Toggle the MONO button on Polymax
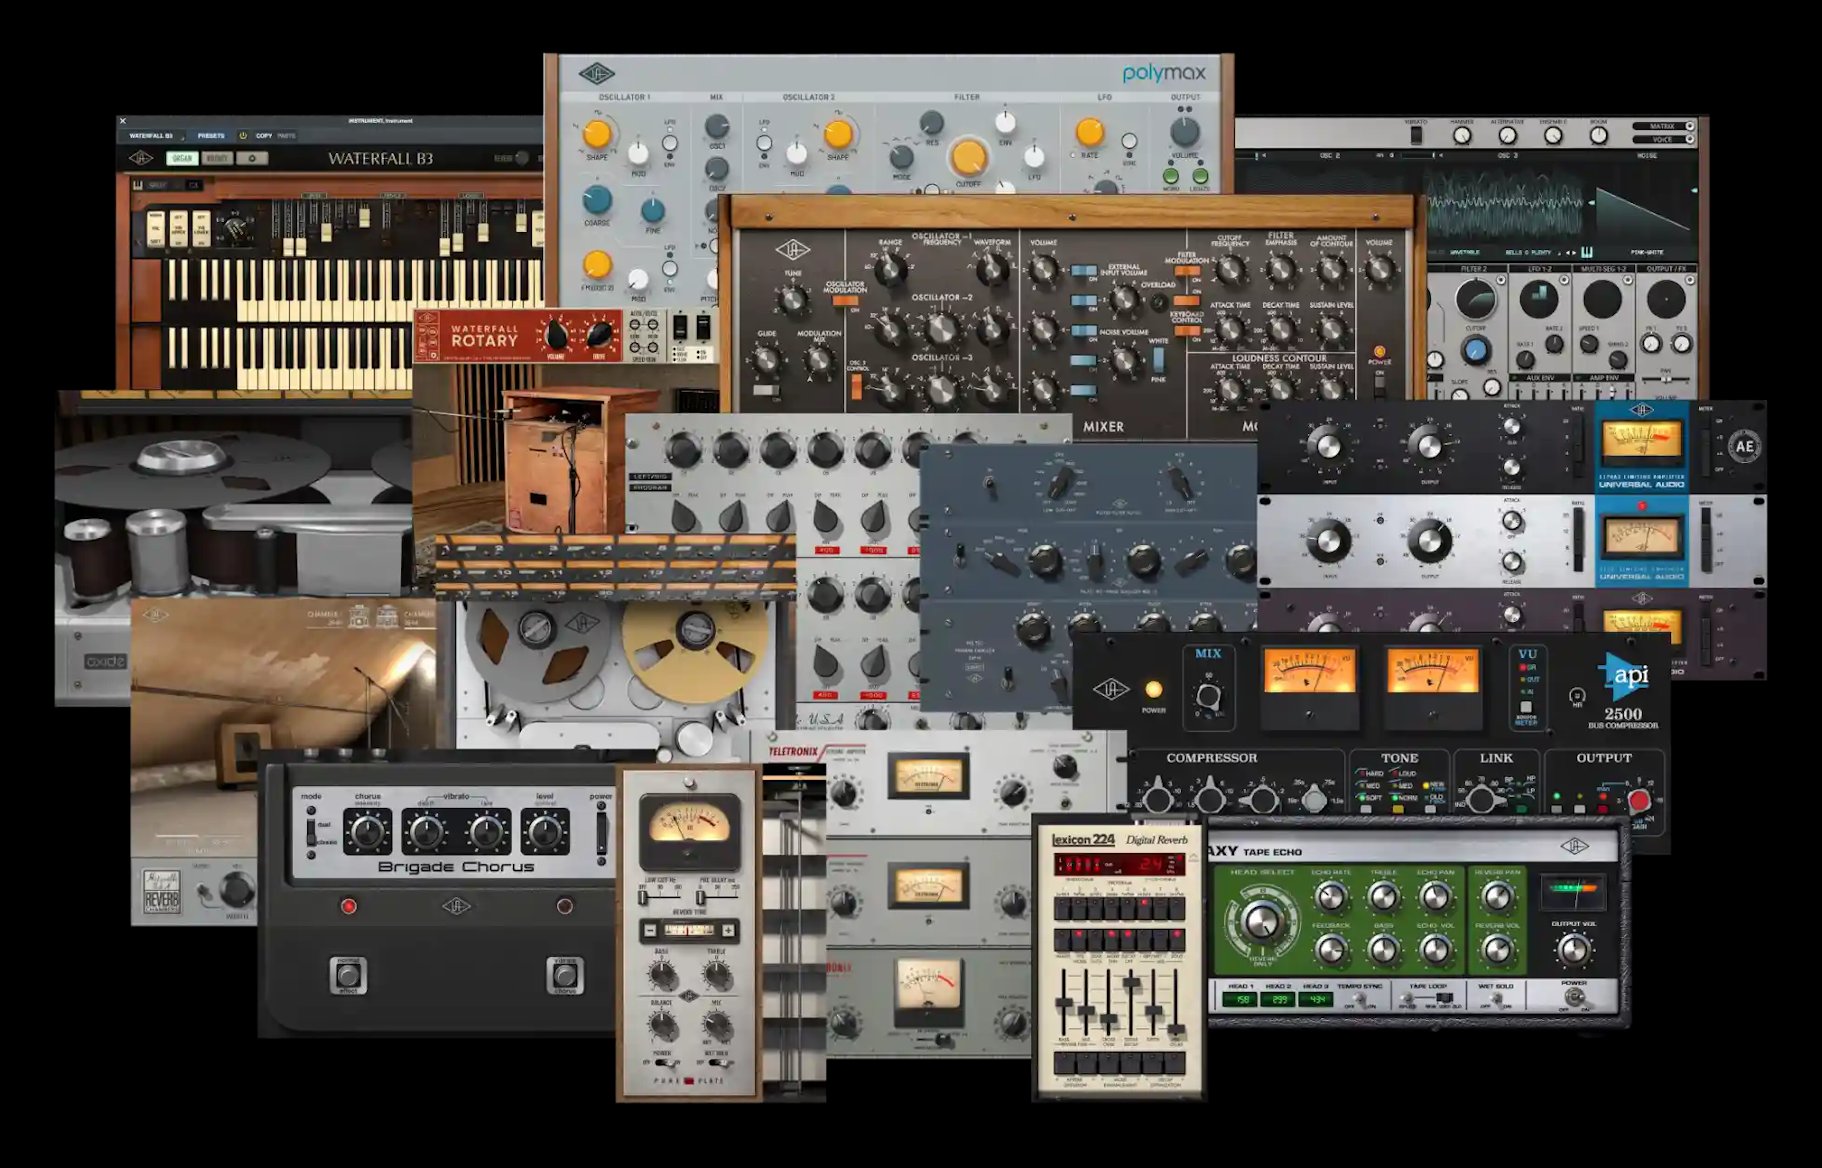Screen dimensions: 1822x1168 click(x=1171, y=176)
